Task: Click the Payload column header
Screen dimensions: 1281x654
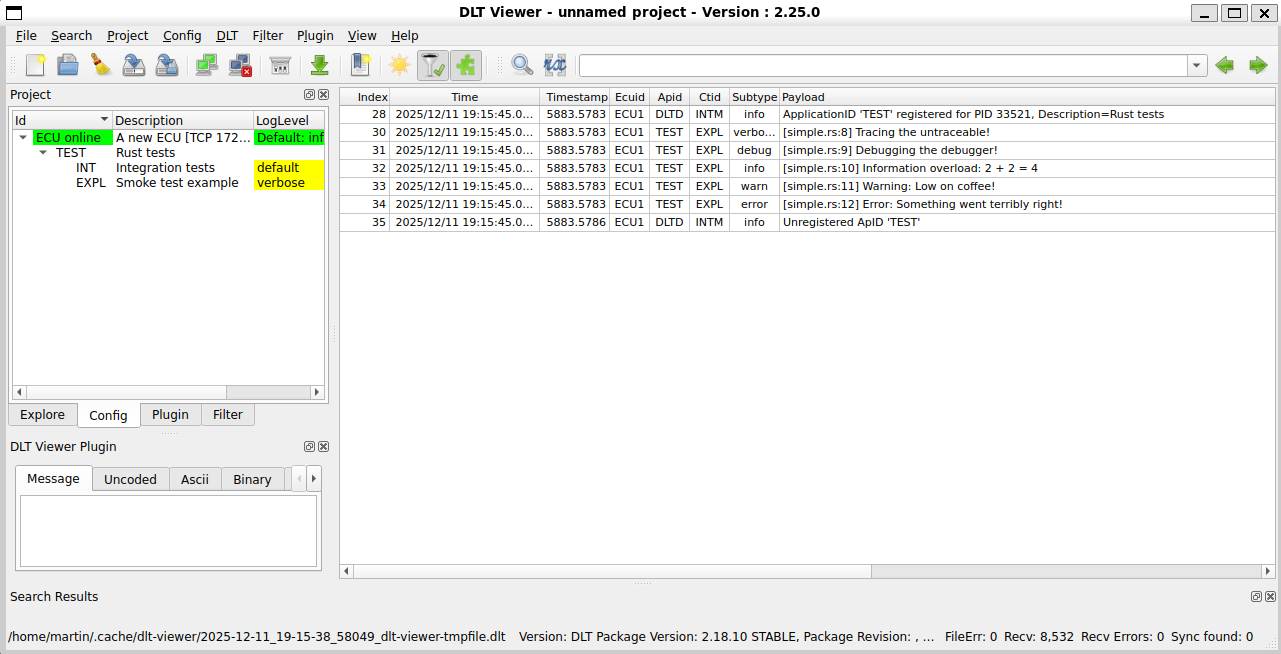Action: coord(1027,97)
